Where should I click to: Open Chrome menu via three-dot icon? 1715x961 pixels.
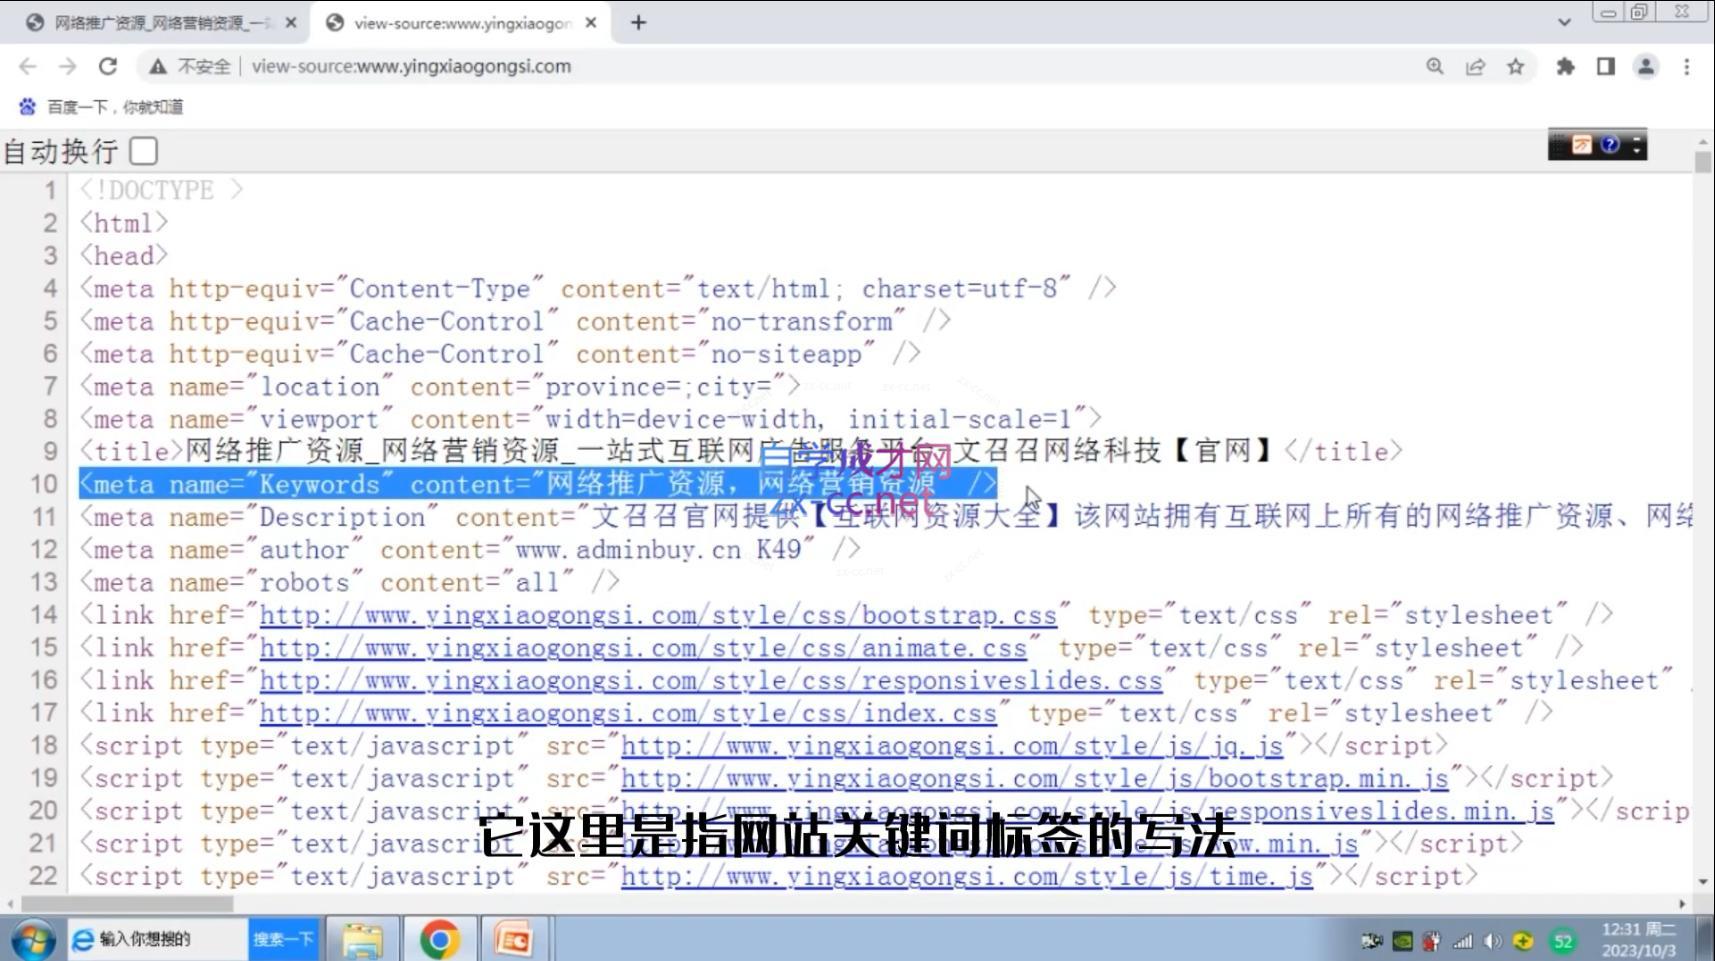click(1687, 66)
